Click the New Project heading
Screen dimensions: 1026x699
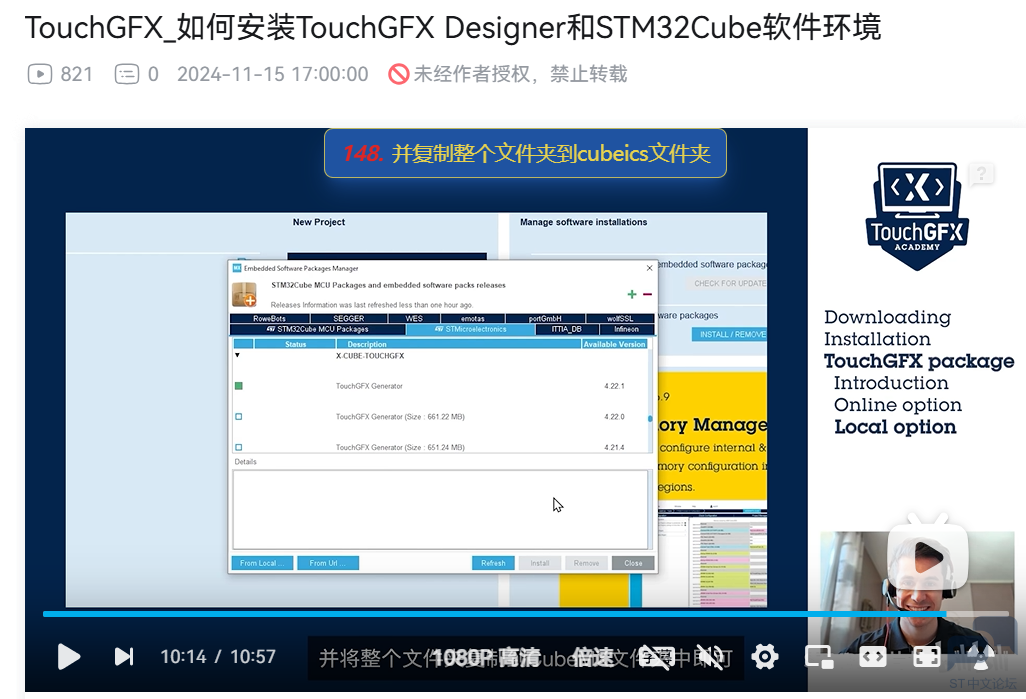319,222
